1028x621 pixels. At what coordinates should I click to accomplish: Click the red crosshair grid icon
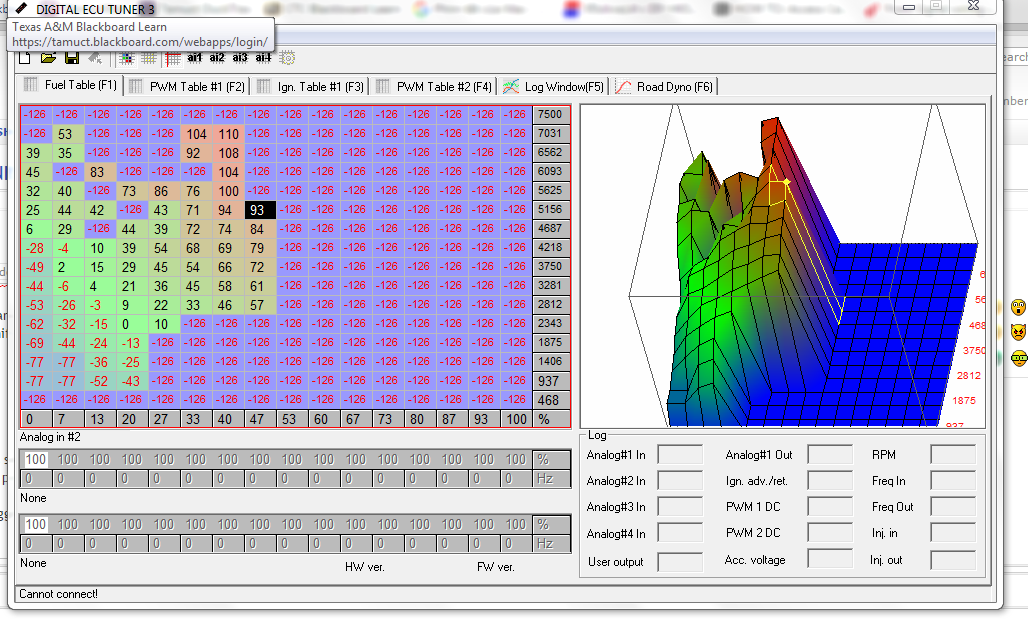[173, 58]
